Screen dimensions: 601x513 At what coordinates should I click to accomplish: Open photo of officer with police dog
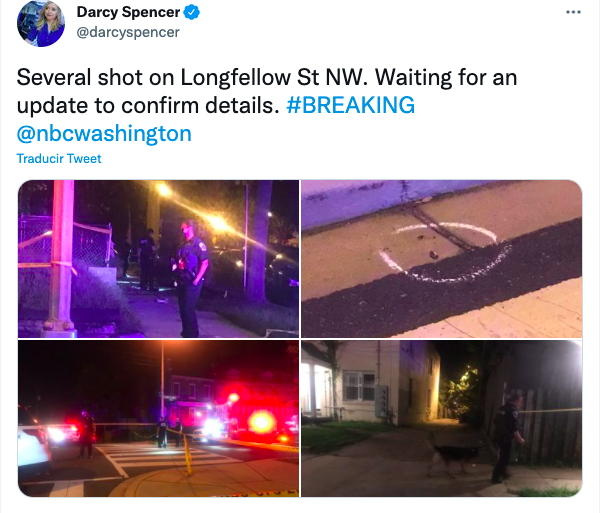coord(442,418)
